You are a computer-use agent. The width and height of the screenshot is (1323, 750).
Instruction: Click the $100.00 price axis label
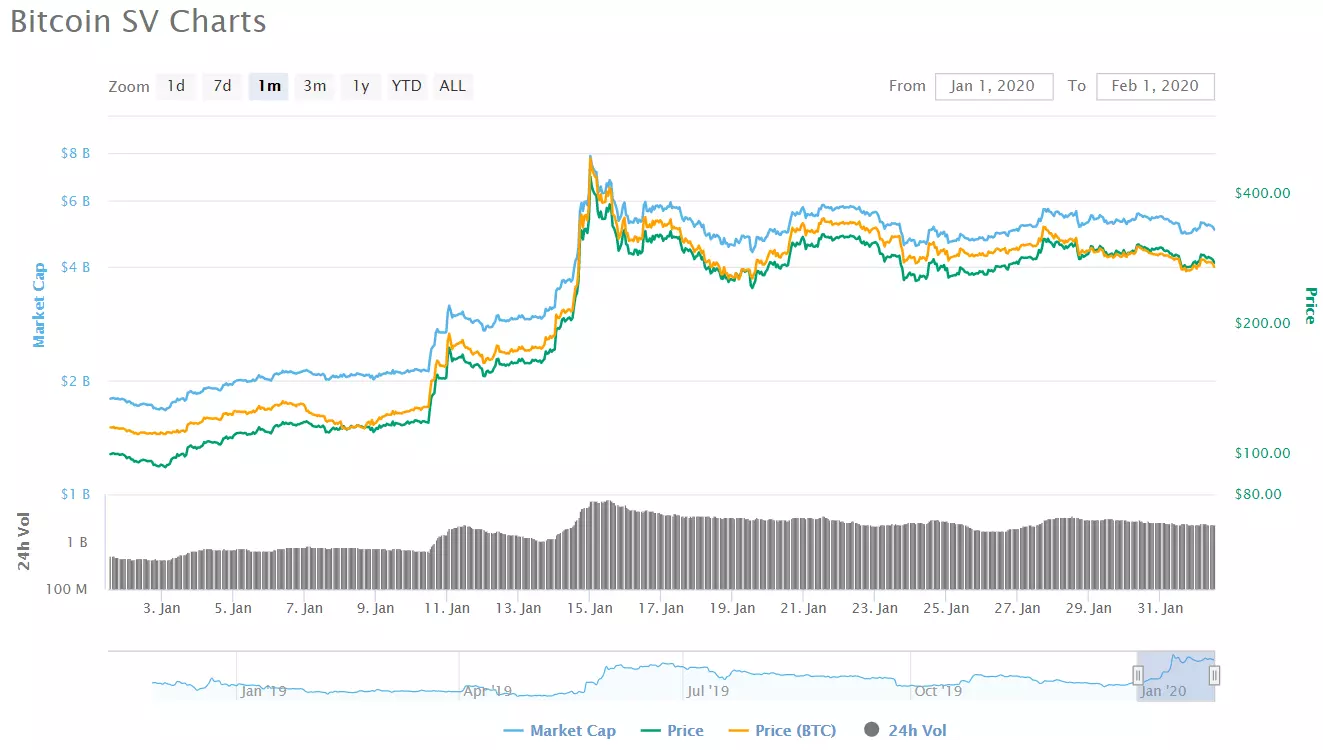coord(1261,453)
